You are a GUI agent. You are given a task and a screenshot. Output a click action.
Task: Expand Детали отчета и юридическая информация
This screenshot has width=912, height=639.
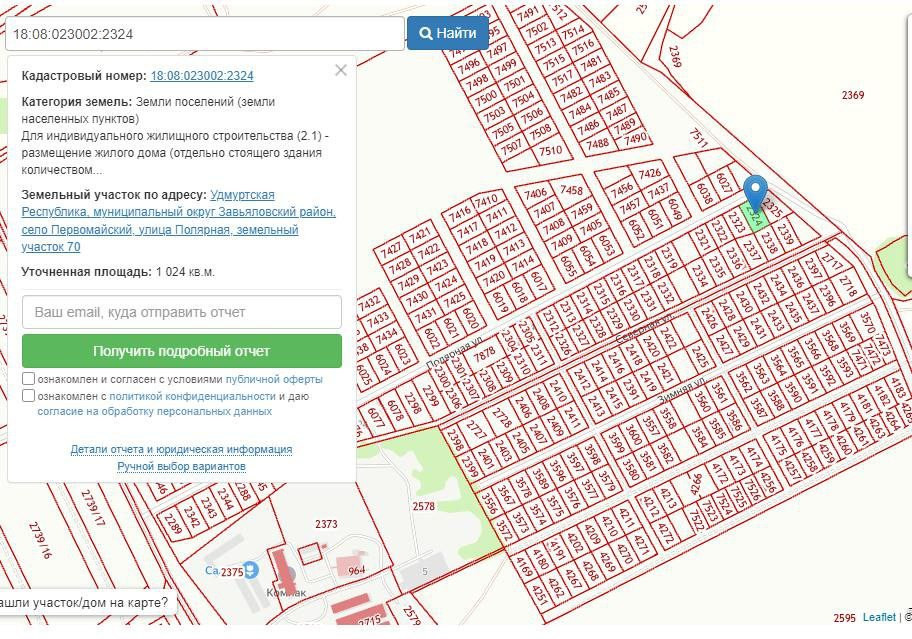pyautogui.click(x=181, y=450)
